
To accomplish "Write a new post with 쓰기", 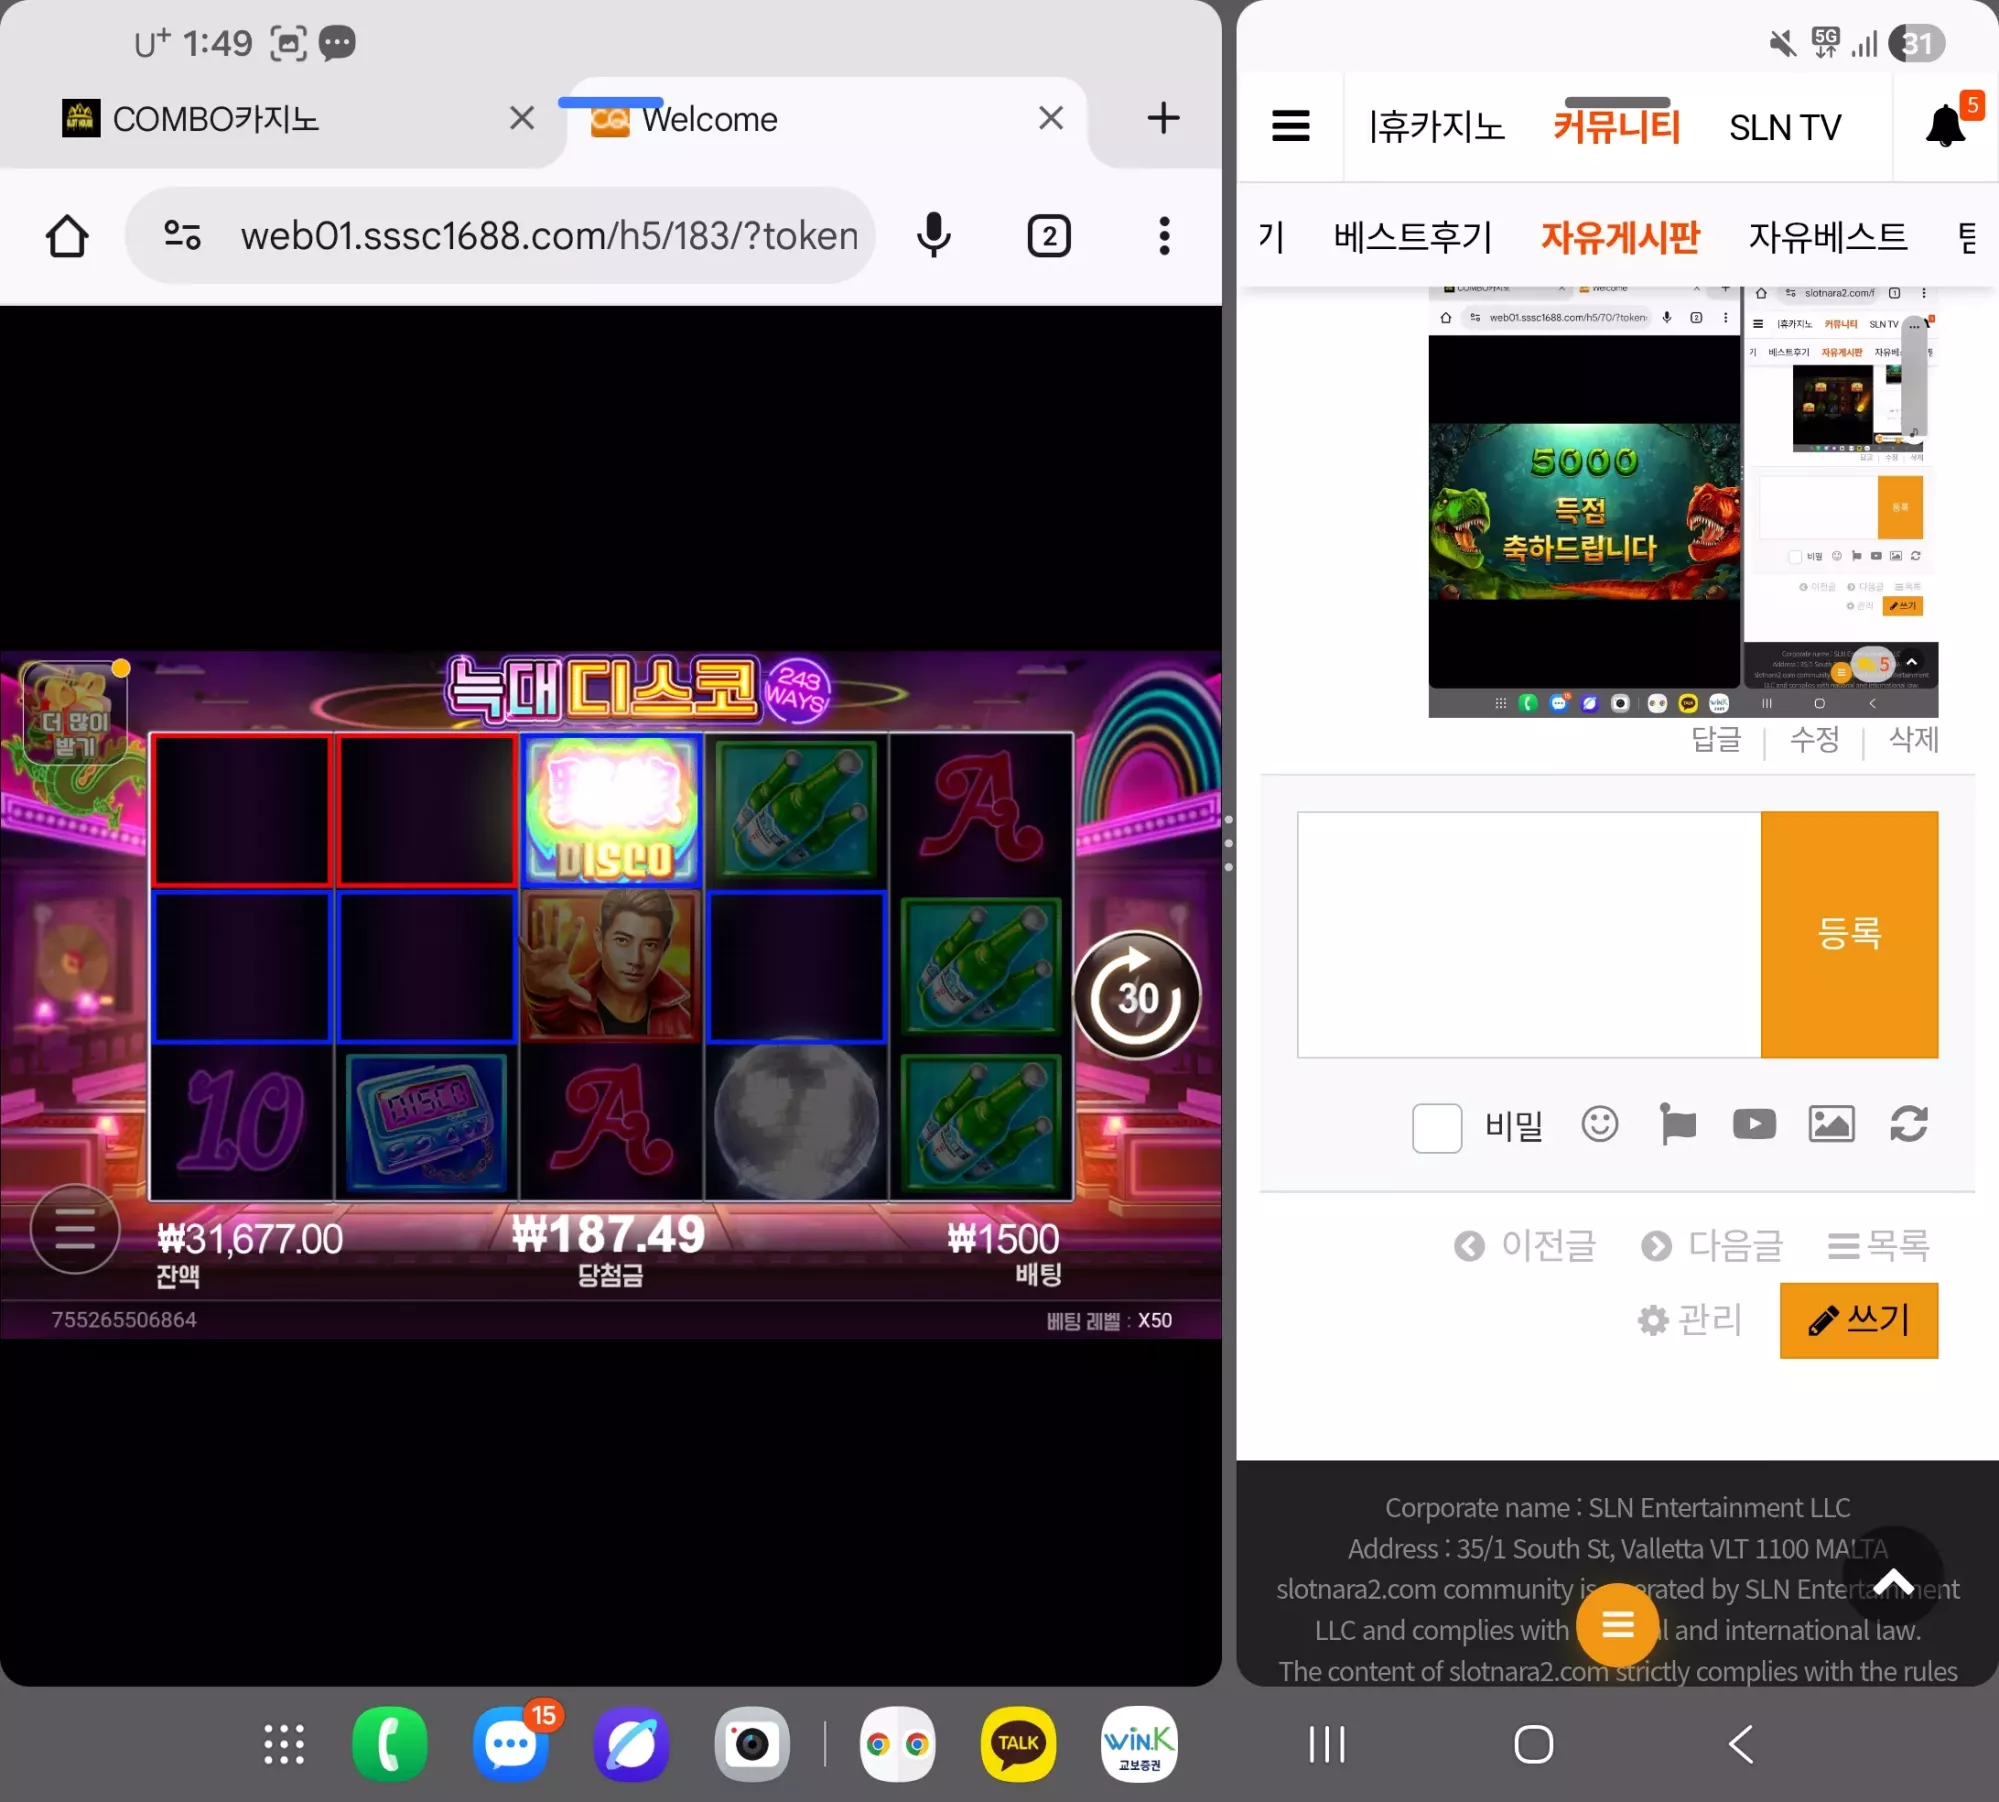I will (1858, 1320).
